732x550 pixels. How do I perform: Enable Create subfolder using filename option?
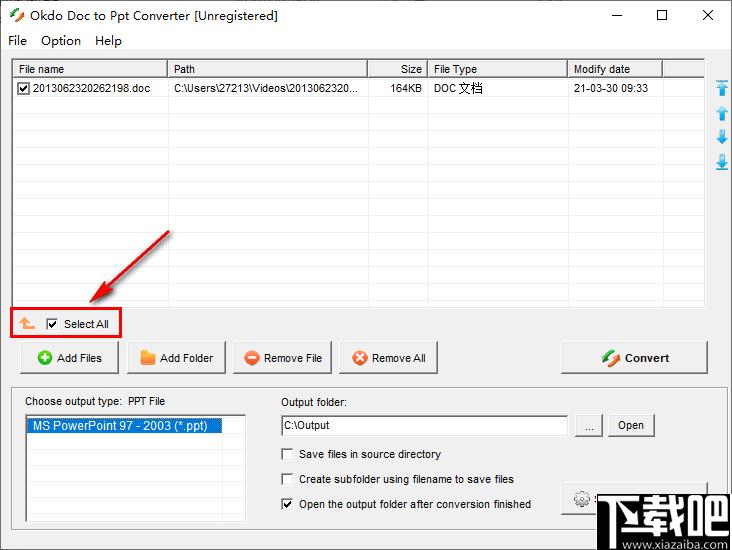(287, 479)
